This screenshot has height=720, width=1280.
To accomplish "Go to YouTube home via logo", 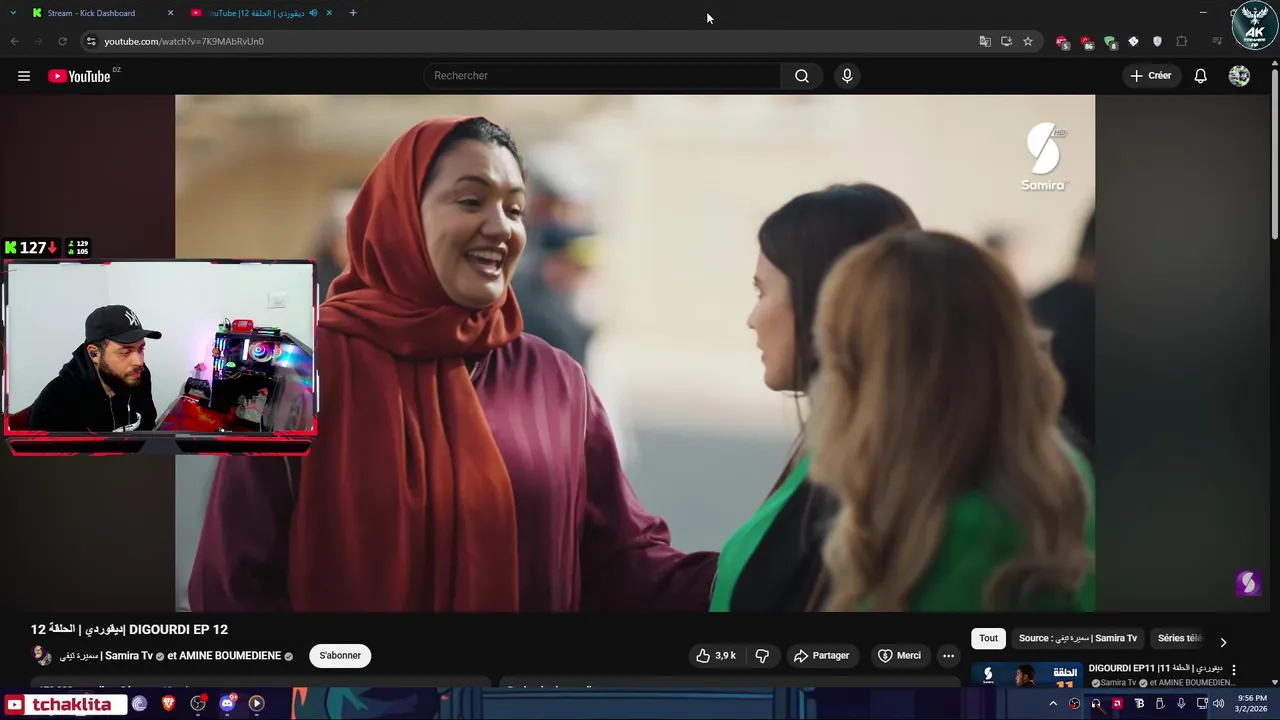I will click(79, 76).
